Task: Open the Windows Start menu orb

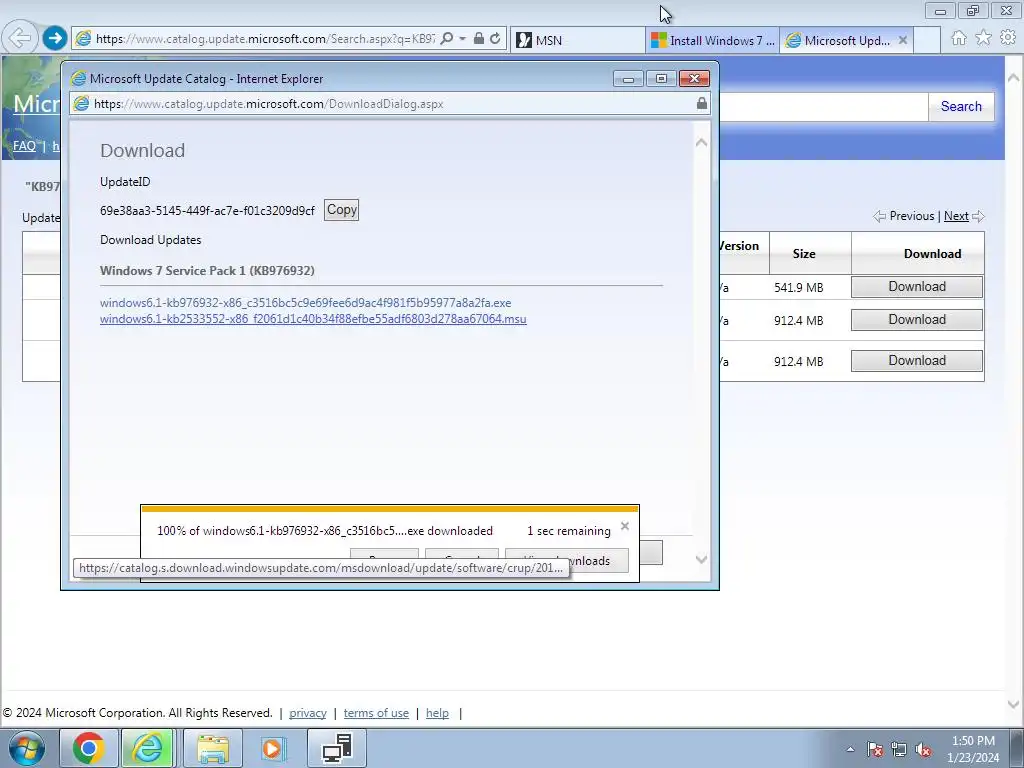Action: [x=27, y=748]
